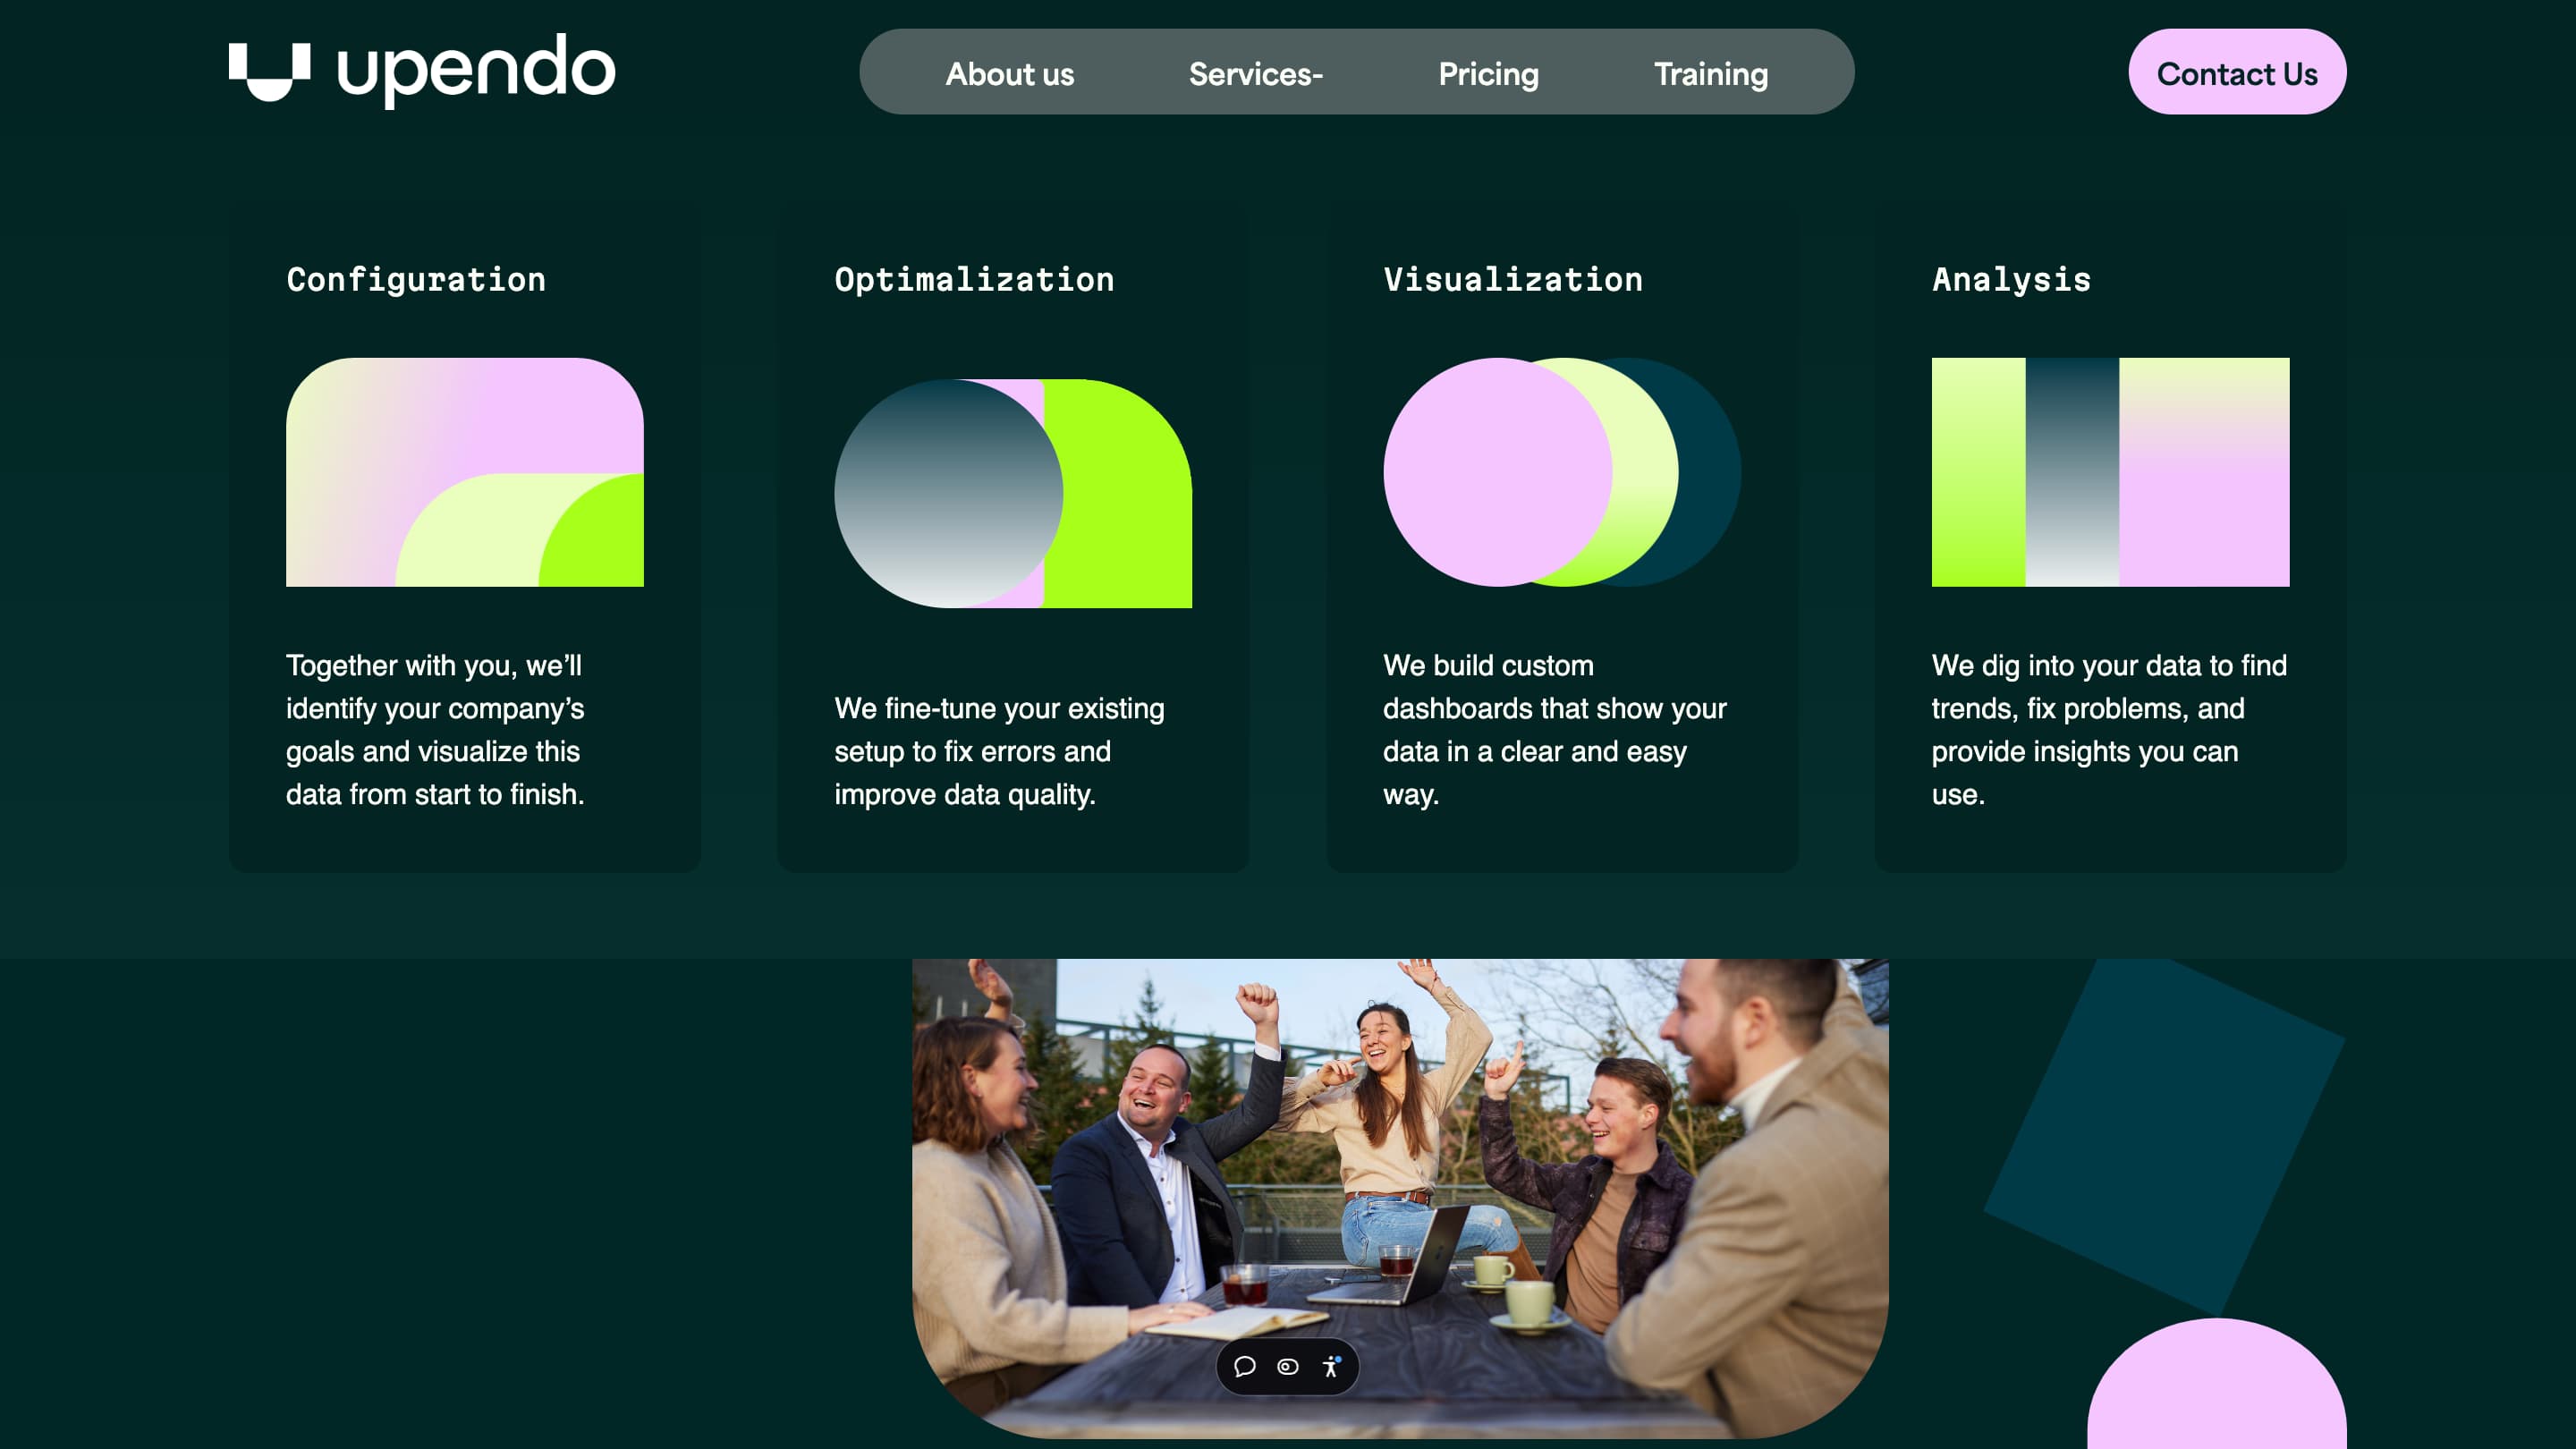Click the Analysis heading

coord(2011,280)
